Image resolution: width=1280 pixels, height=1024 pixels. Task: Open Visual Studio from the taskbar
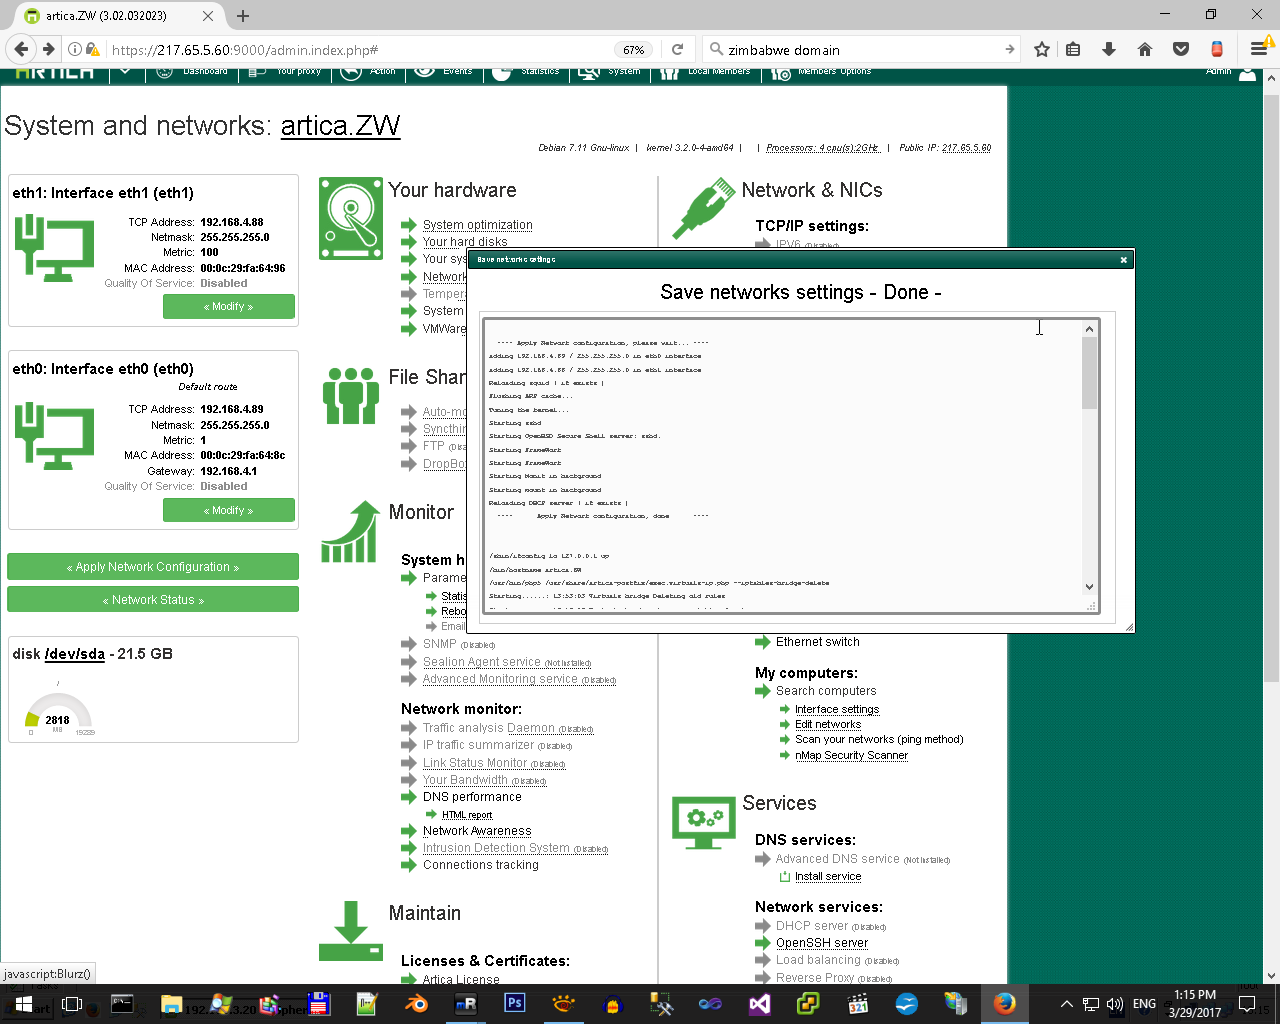[760, 1003]
